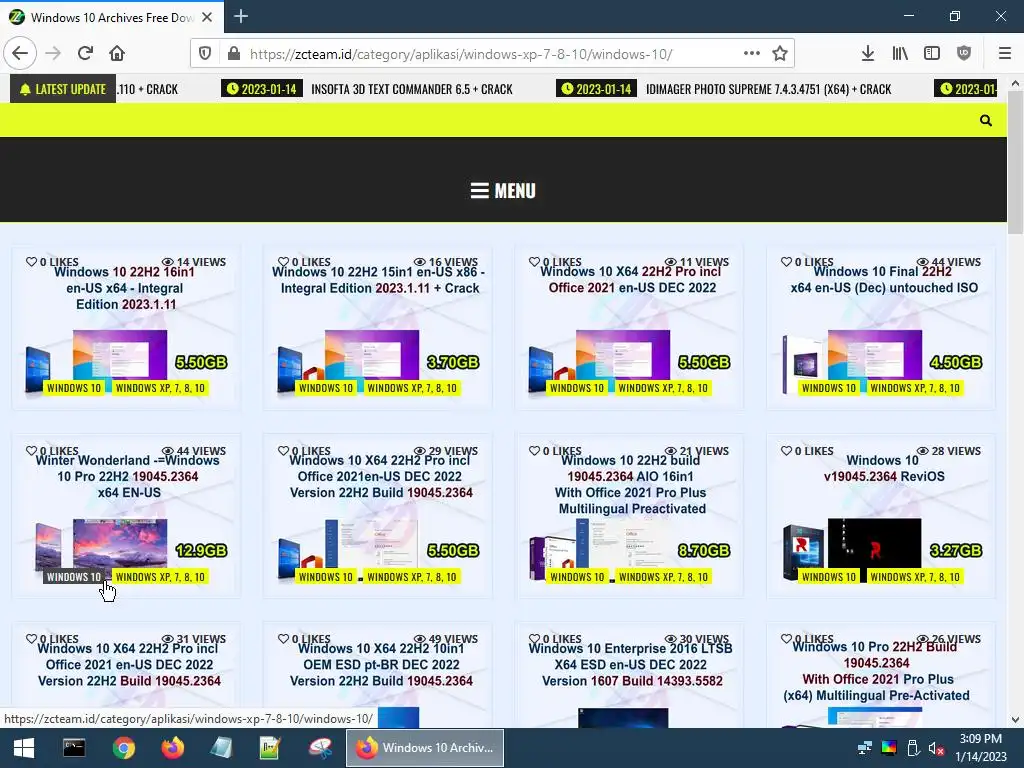Like Windows 10 v19045.2364 ReviOS heart
Viewport: 1024px width, 768px height.
tap(786, 451)
